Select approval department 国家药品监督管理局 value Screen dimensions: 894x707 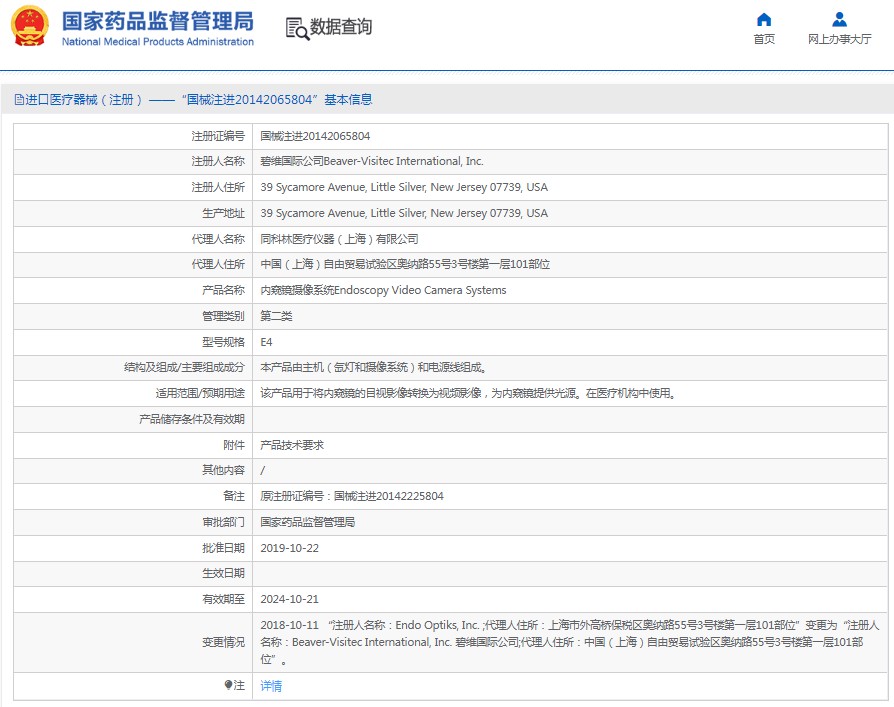click(x=308, y=522)
